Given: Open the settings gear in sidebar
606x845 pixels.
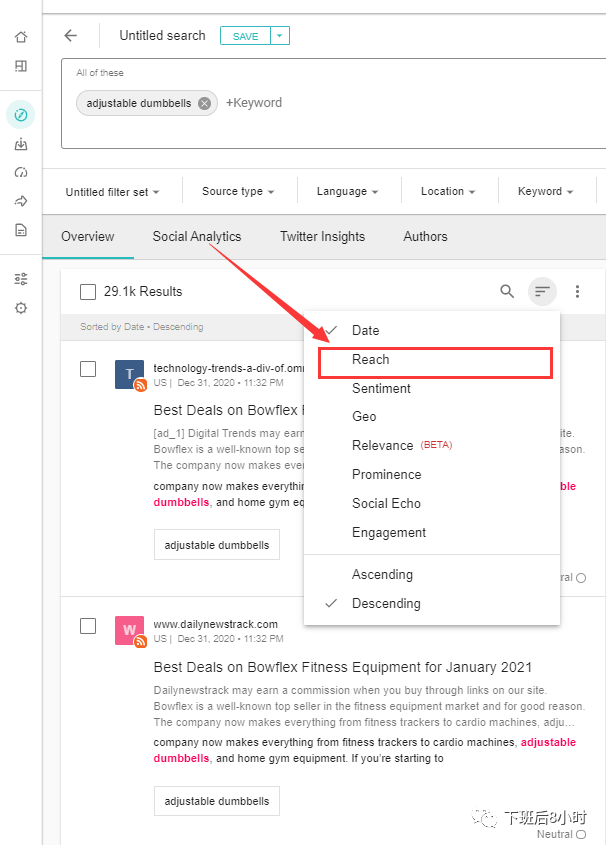Looking at the screenshot, I should point(21,308).
